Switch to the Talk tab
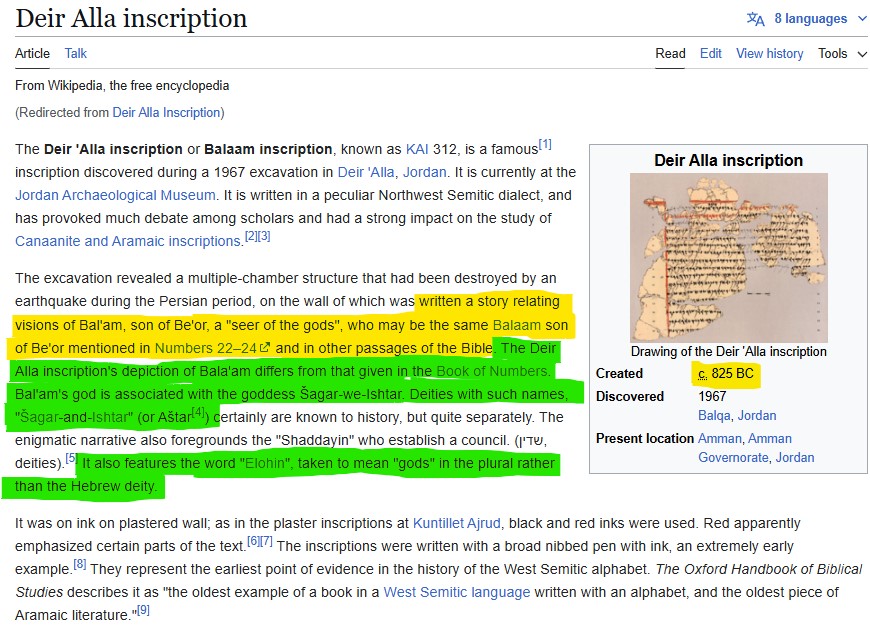This screenshot has height=642, width=870. (75, 53)
